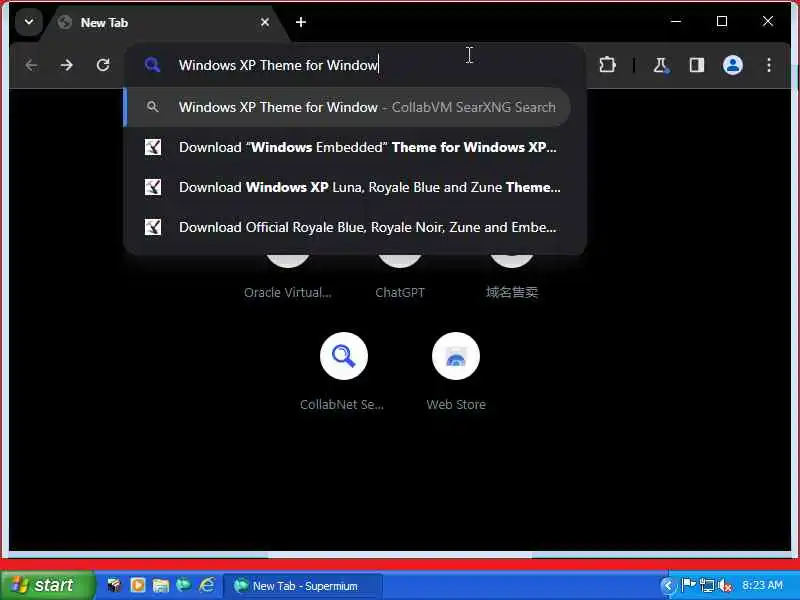
Task: Click the search icon in address bar
Action: [153, 65]
